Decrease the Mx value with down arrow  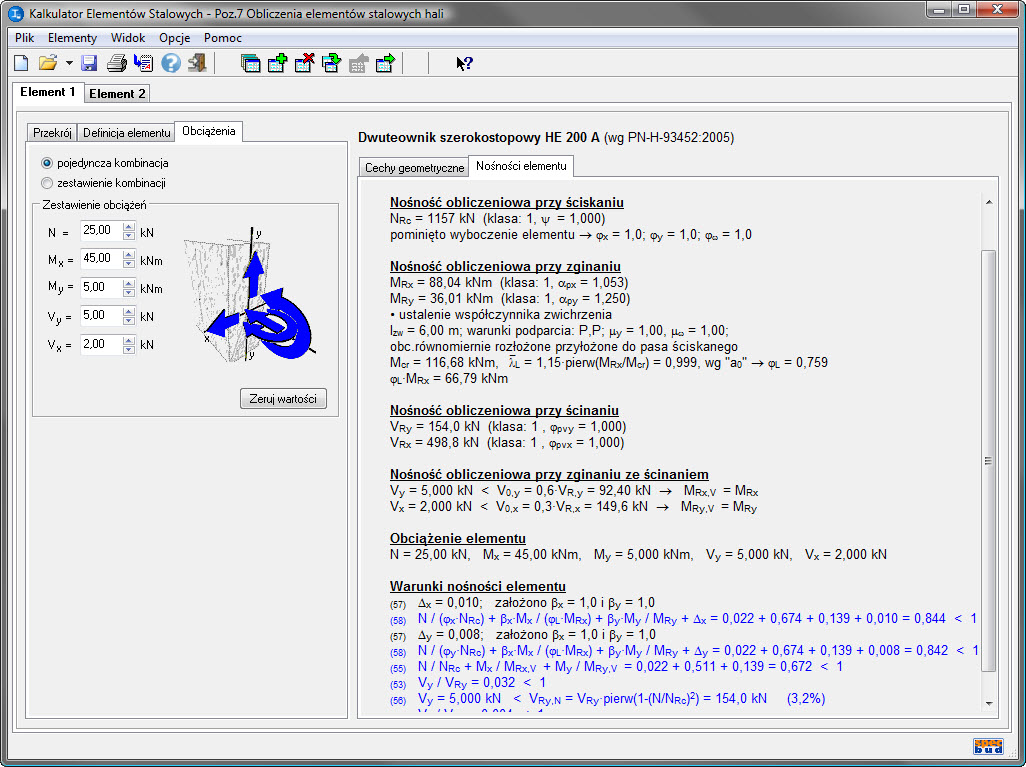point(128,264)
